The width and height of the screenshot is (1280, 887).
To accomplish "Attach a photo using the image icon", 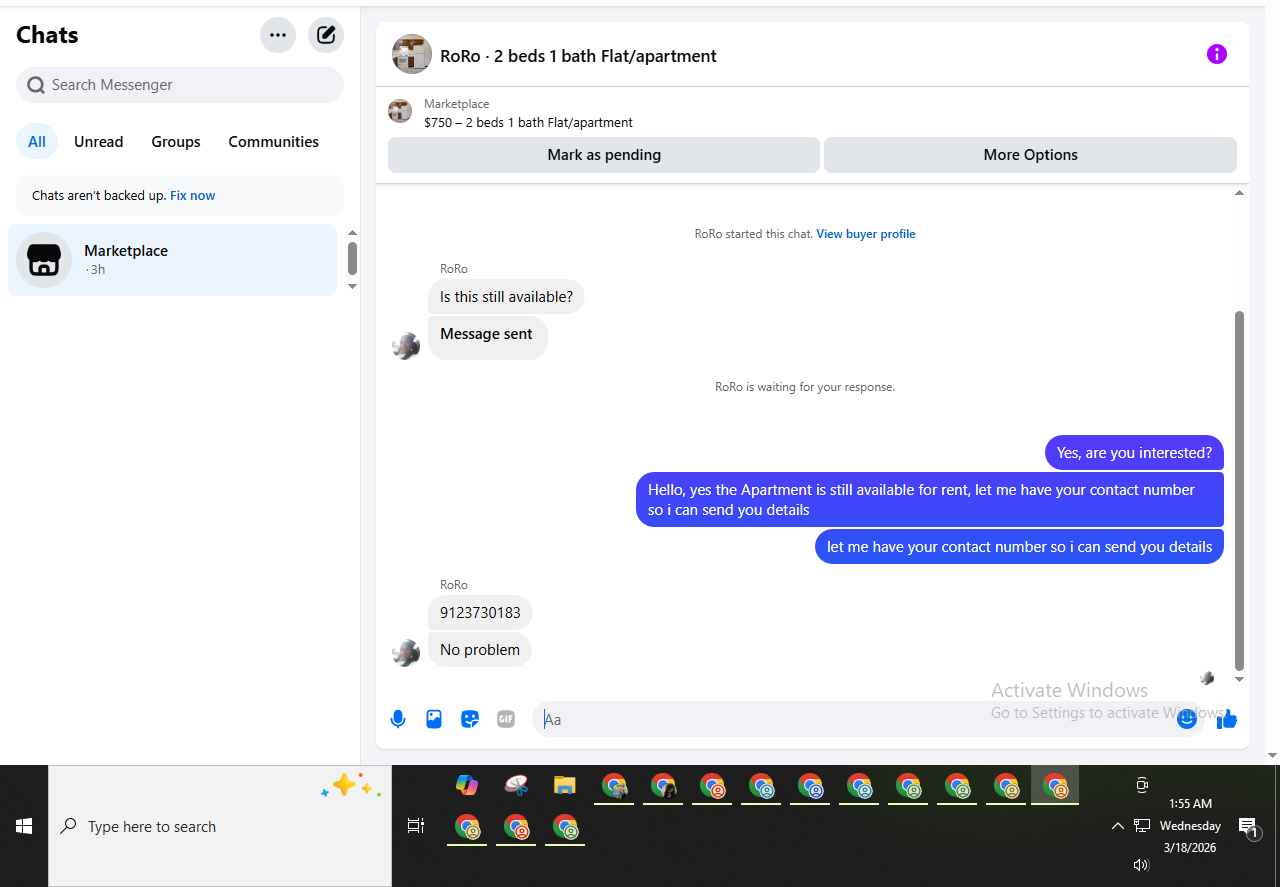I will 434,719.
